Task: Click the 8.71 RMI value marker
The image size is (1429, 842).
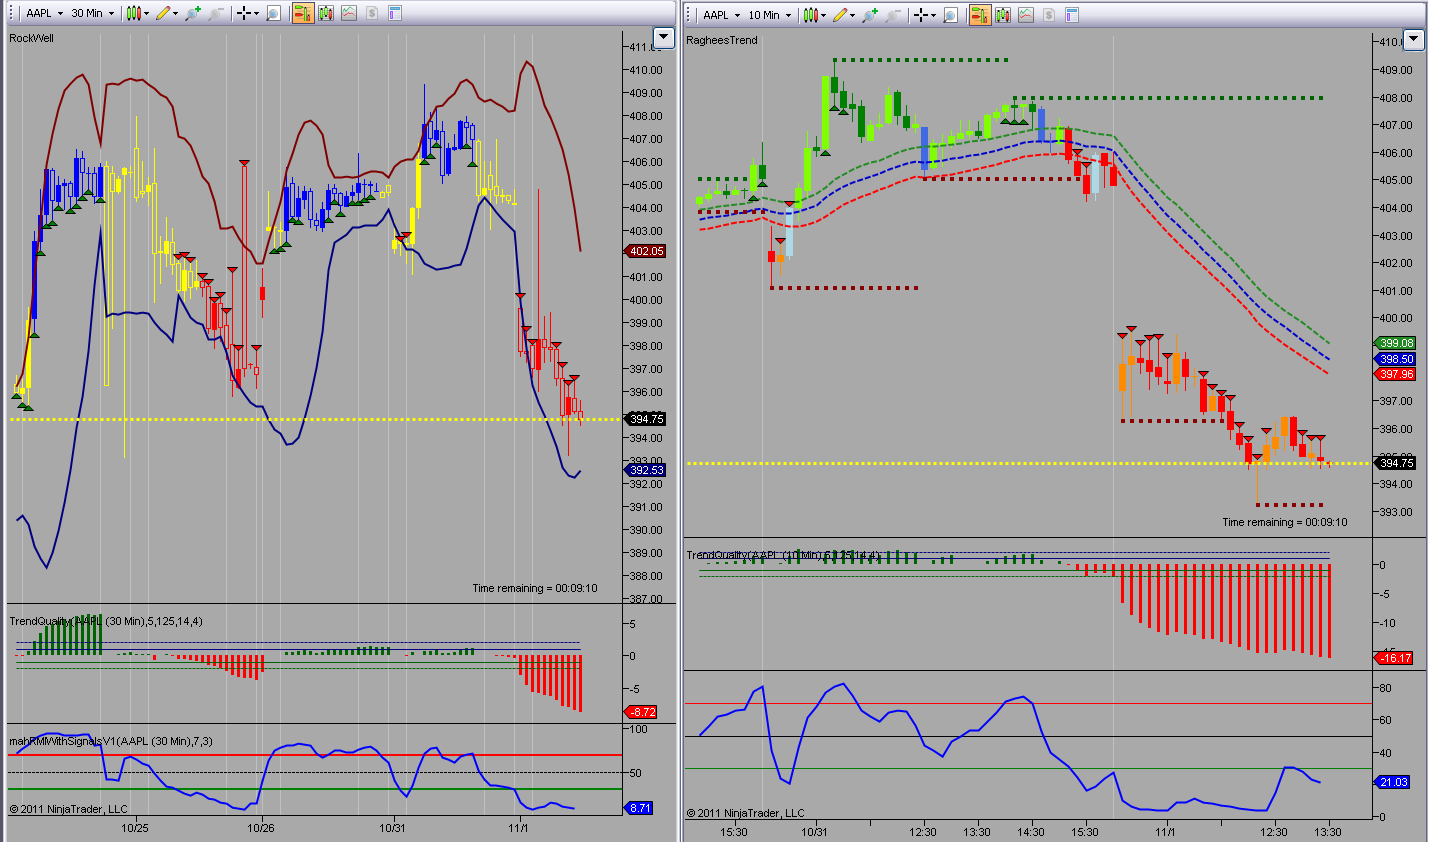Action: coord(639,808)
